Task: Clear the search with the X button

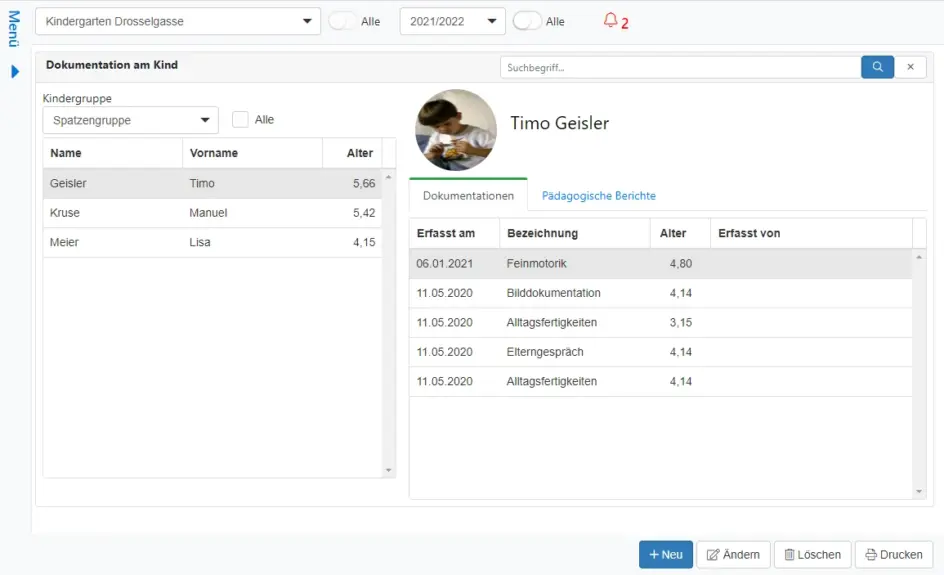Action: coord(910,67)
